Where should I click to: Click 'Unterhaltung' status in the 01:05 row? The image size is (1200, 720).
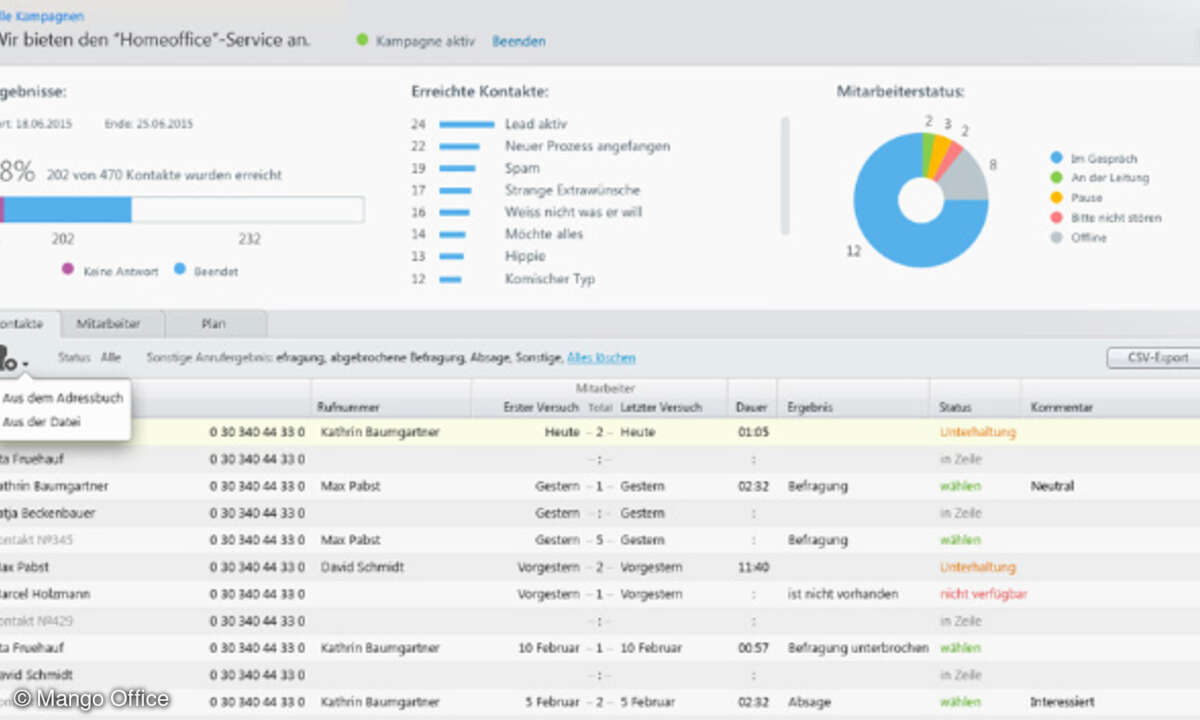coord(977,432)
